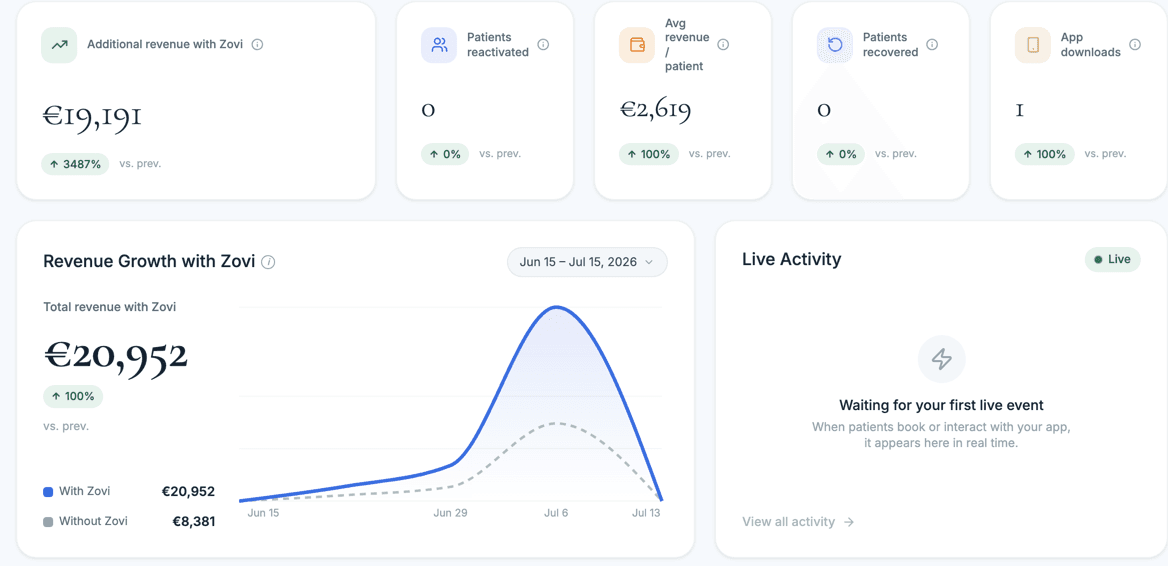
Task: Click the dashed Without Zovi curve peak
Action: click(556, 423)
